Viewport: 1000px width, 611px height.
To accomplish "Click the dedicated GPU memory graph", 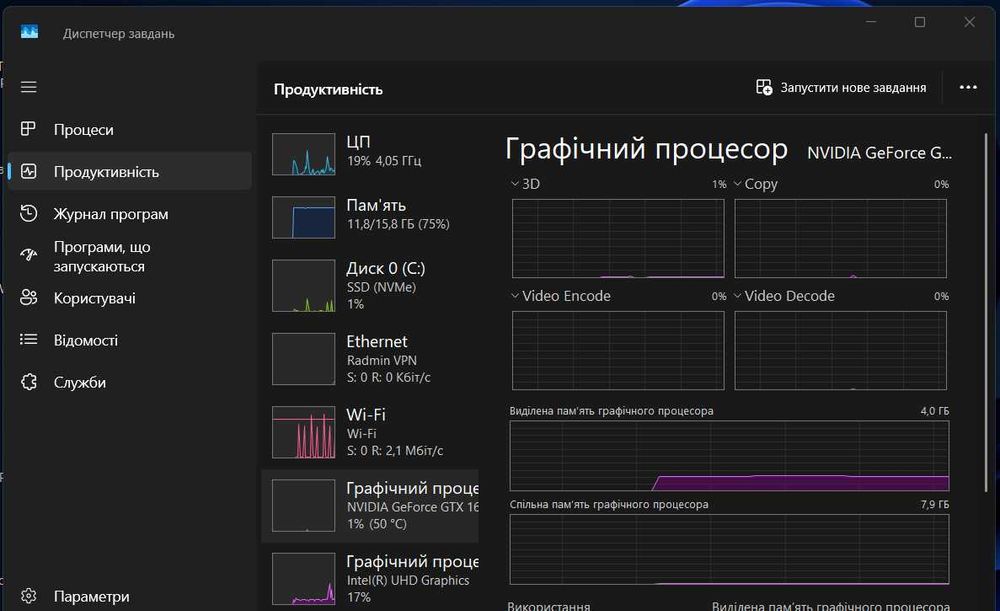I will 729,455.
